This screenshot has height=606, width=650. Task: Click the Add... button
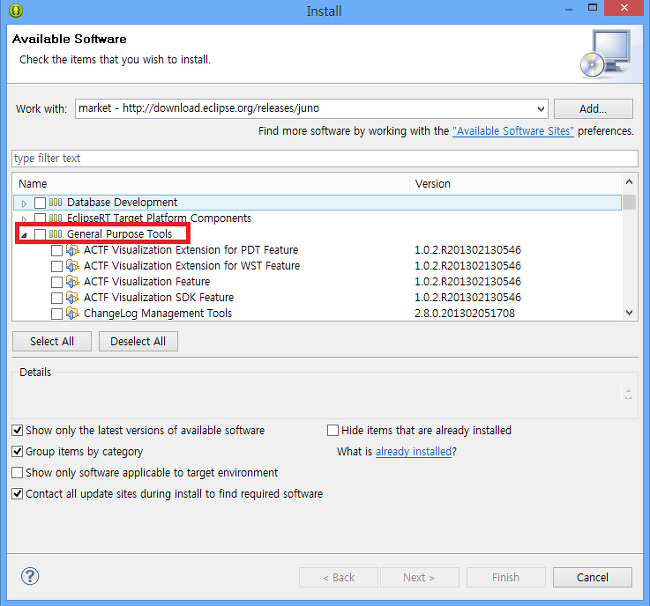tap(593, 109)
